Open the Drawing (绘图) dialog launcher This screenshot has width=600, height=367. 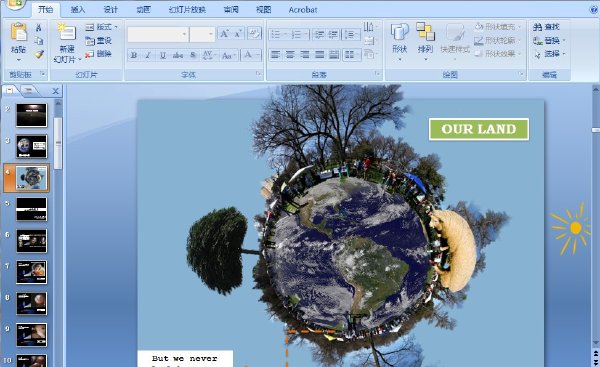pos(522,74)
